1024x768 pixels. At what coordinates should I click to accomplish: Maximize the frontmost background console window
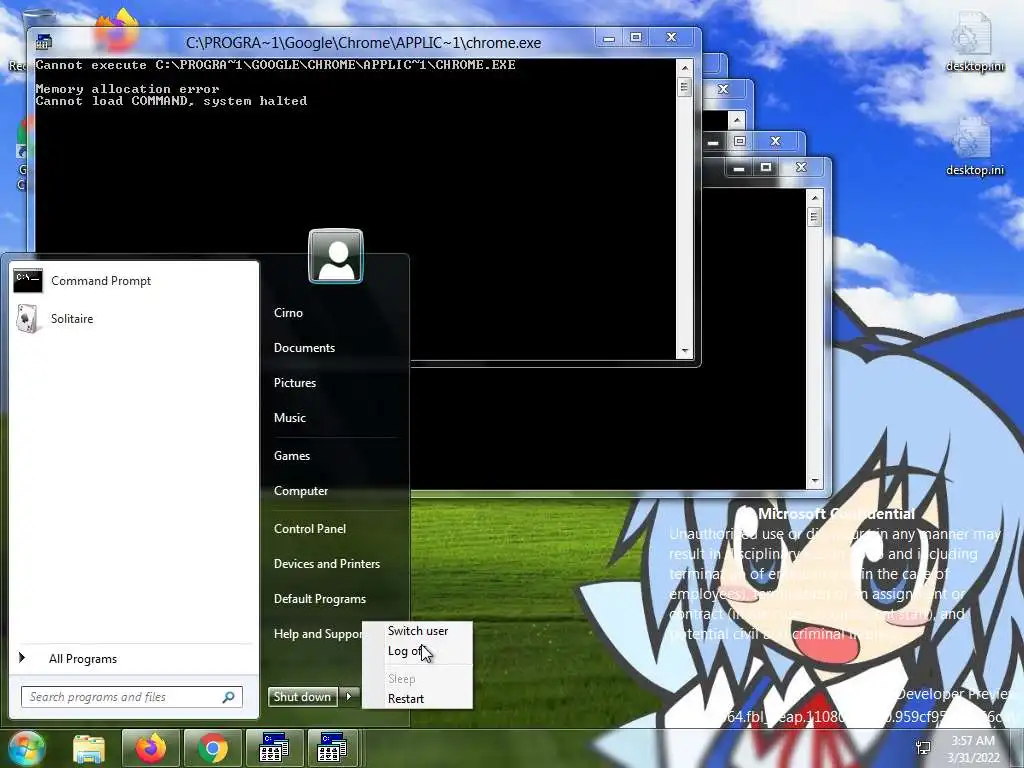point(765,168)
